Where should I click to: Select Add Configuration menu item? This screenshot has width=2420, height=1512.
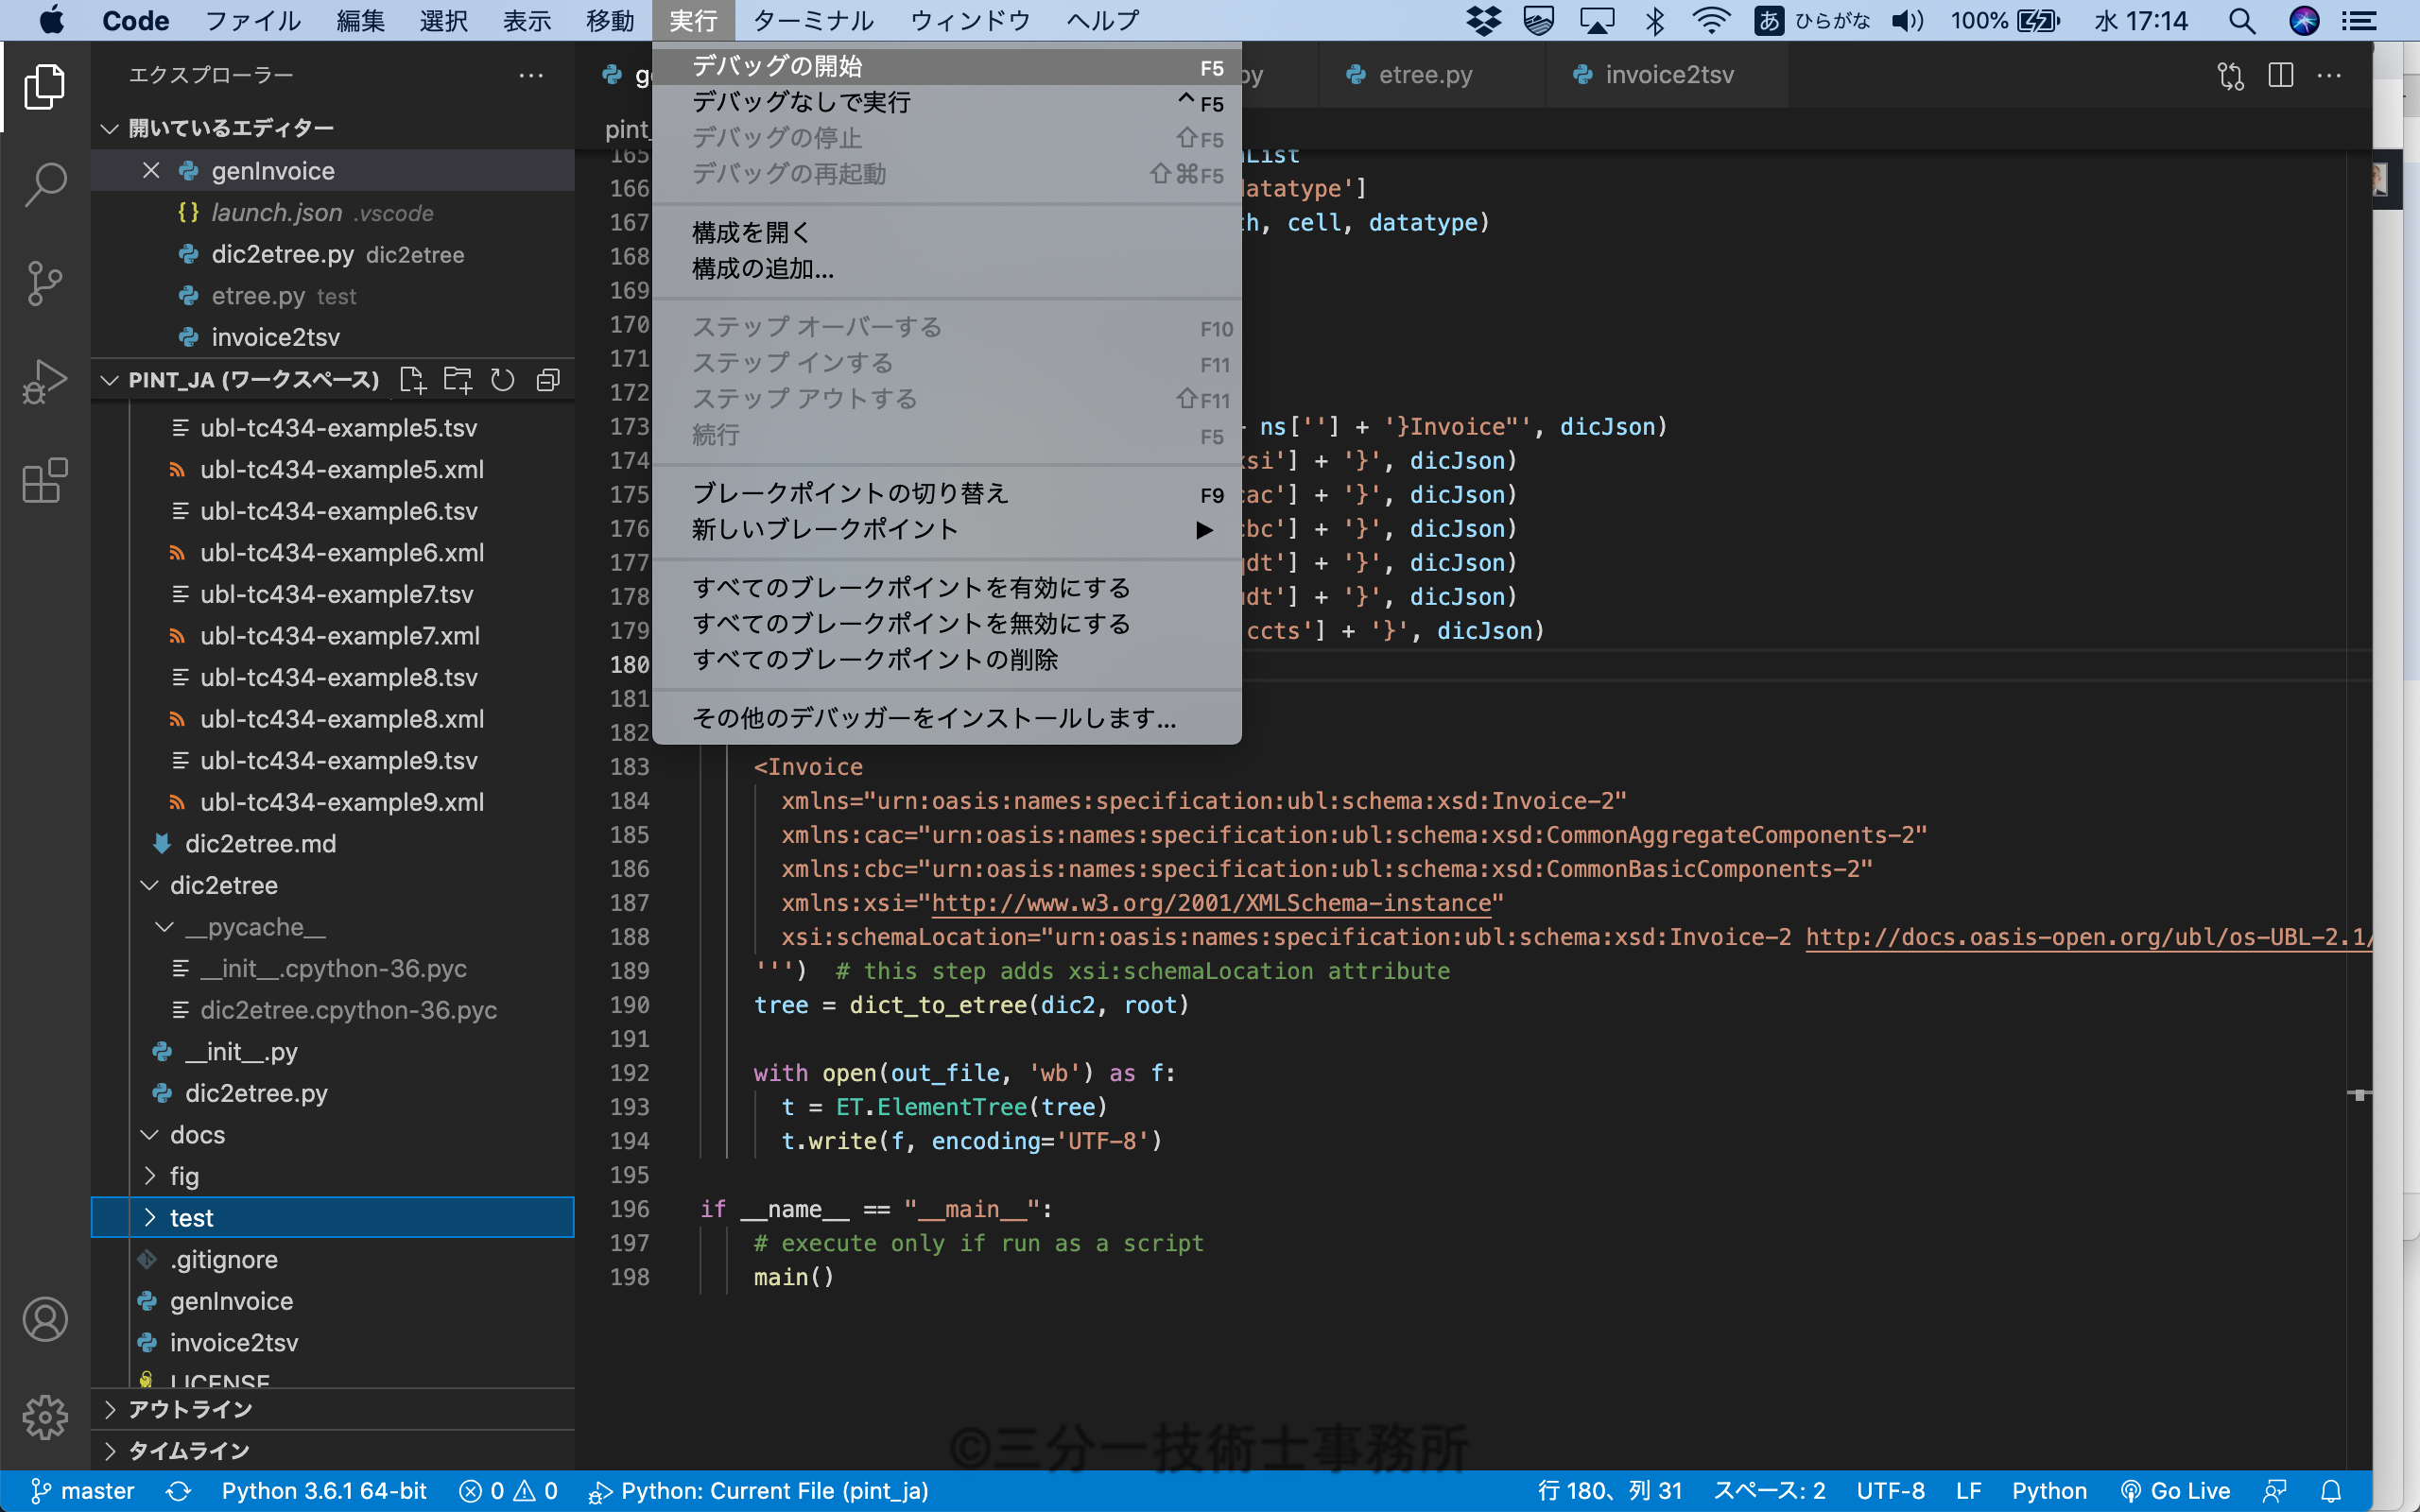pyautogui.click(x=947, y=268)
